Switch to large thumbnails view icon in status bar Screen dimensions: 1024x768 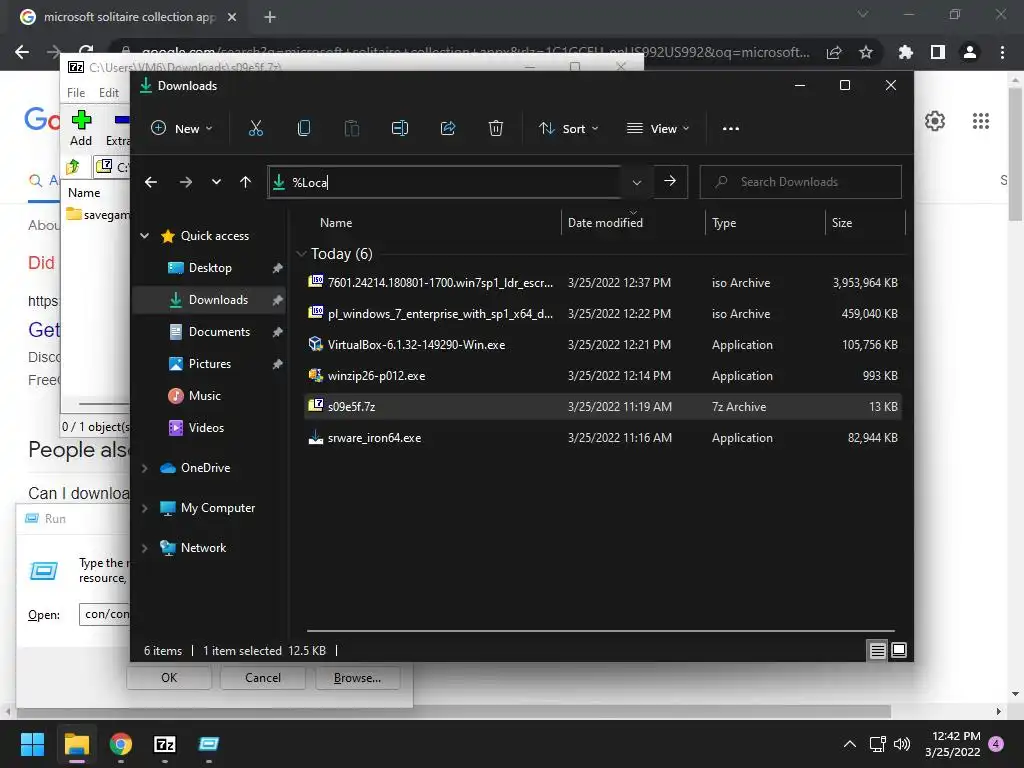(899, 650)
